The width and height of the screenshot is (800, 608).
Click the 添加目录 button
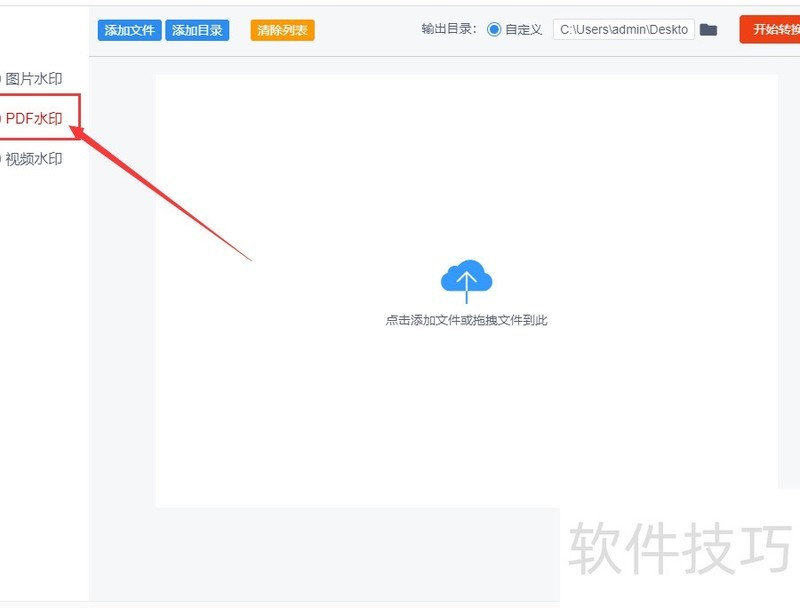199,29
